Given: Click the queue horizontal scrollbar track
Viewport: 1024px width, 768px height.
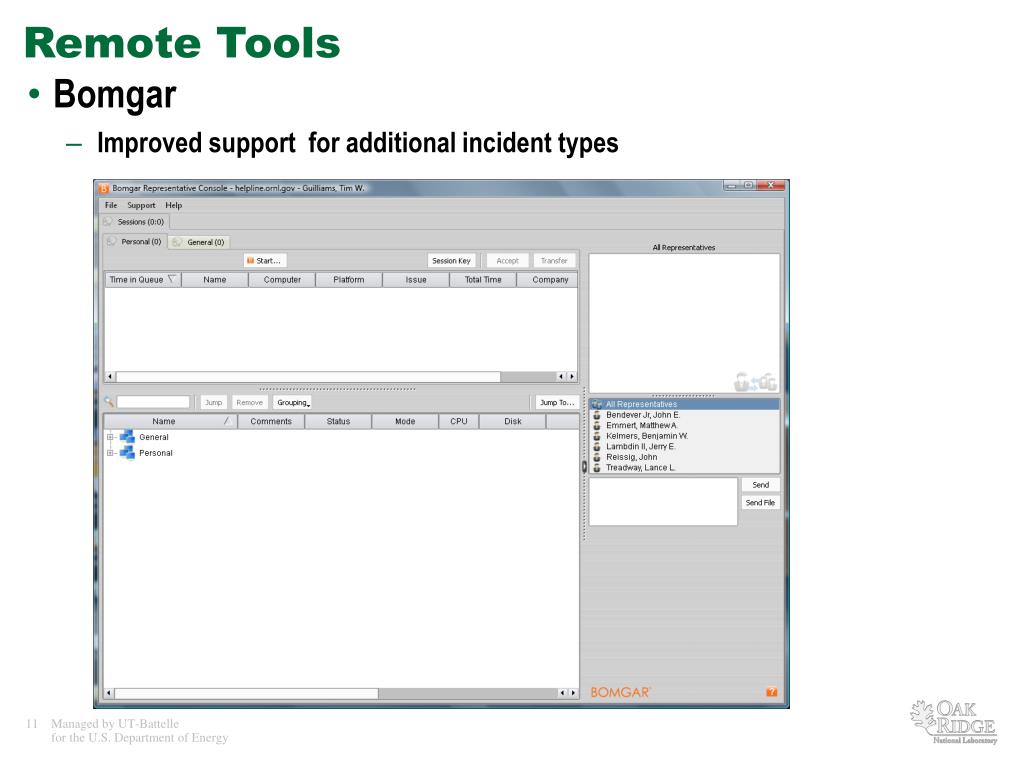Looking at the screenshot, I should 528,377.
